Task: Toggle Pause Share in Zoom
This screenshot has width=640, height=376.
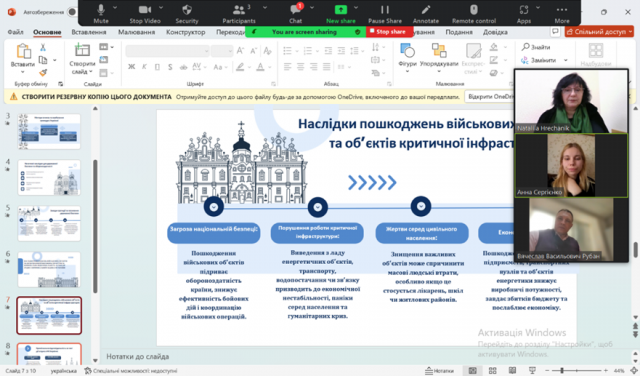Action: coord(384,13)
